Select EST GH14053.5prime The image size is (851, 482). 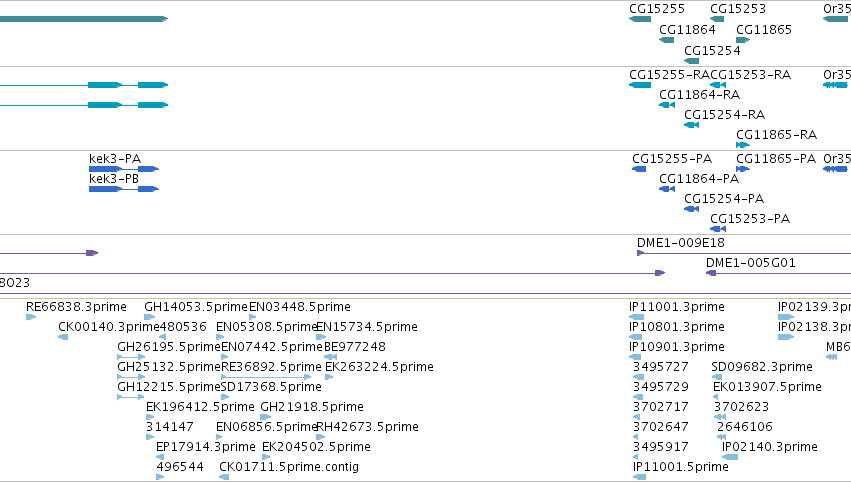click(x=196, y=307)
